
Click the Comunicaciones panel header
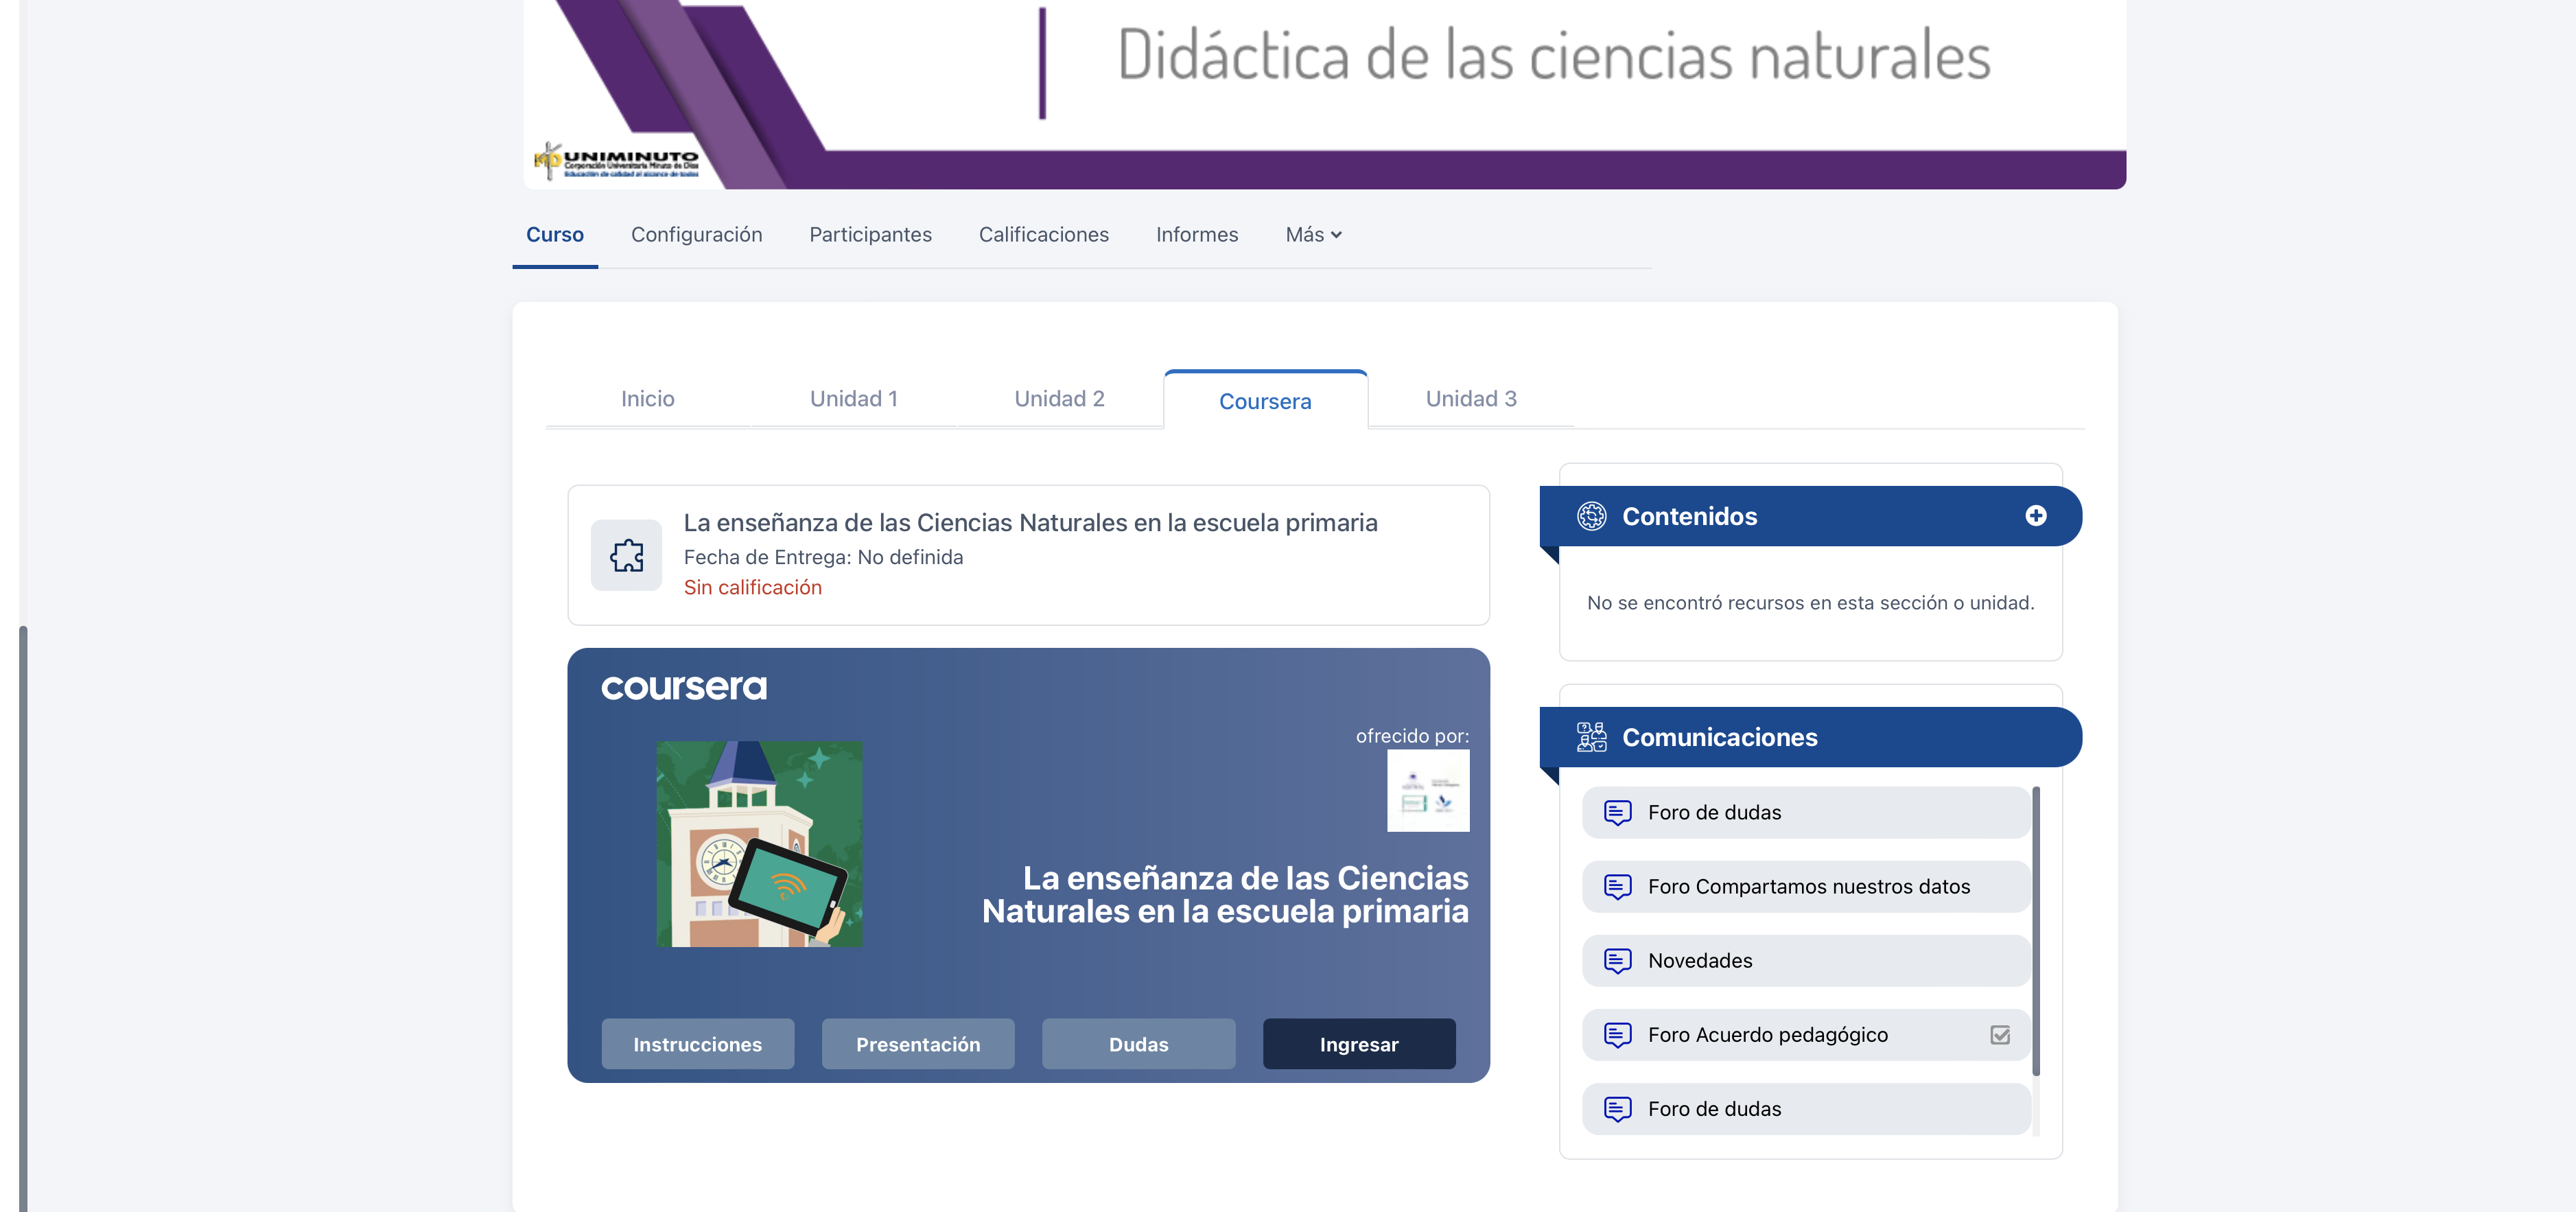(x=1810, y=737)
